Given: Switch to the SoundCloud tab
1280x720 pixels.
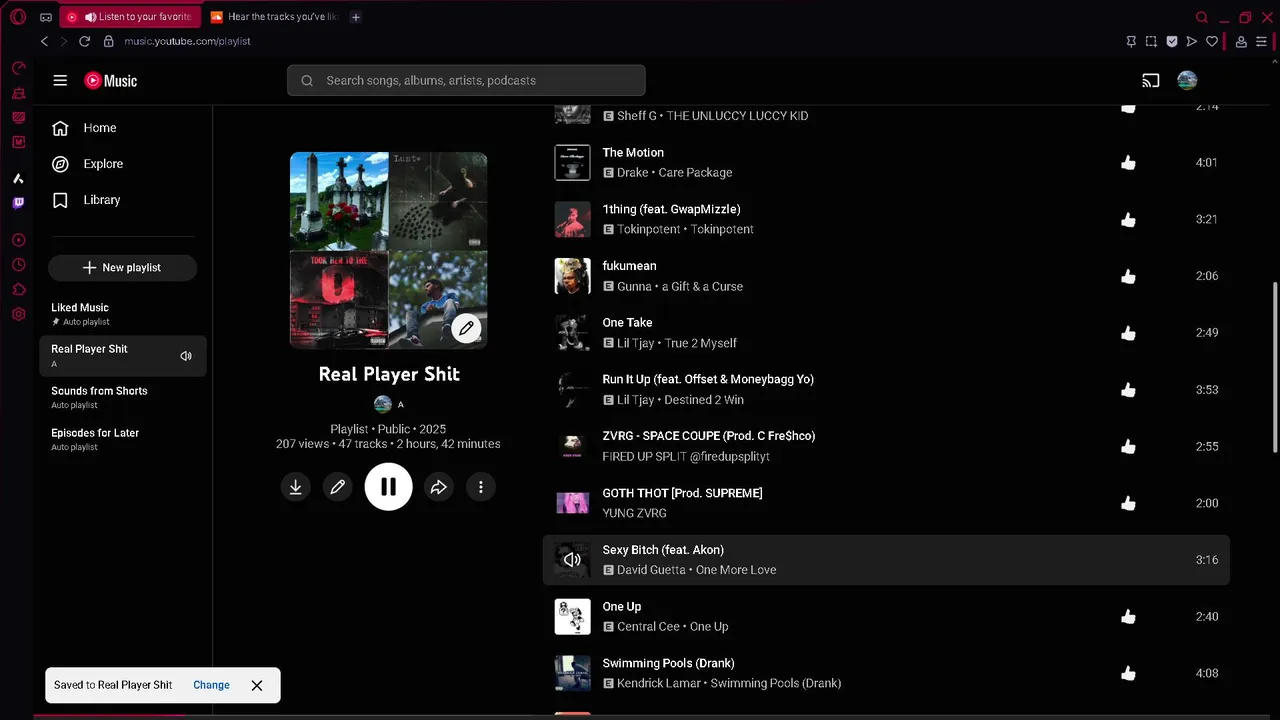Looking at the screenshot, I should (275, 17).
